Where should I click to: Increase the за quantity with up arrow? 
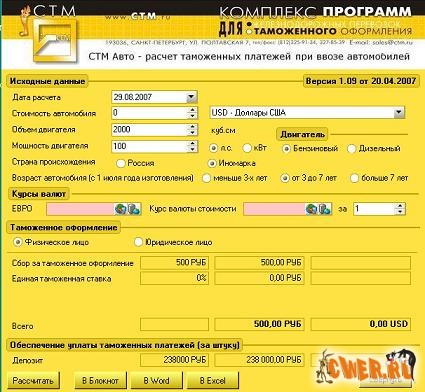400,206
